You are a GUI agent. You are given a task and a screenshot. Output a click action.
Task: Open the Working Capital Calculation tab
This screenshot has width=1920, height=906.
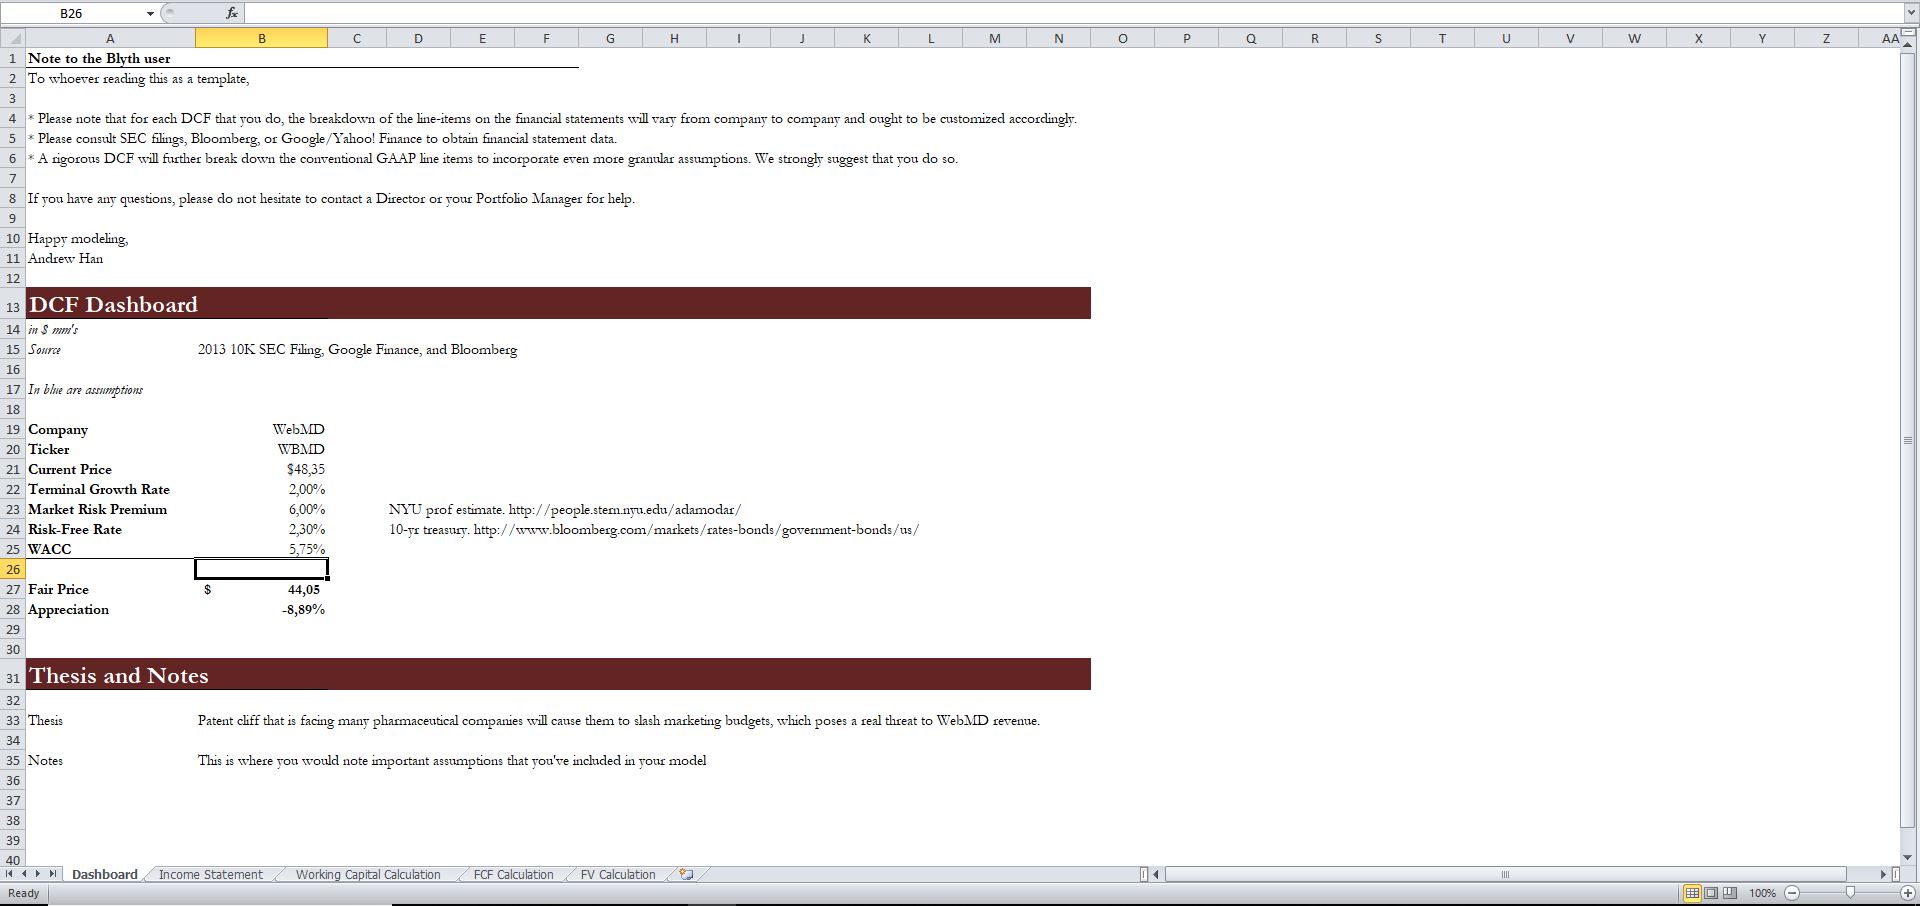368,874
